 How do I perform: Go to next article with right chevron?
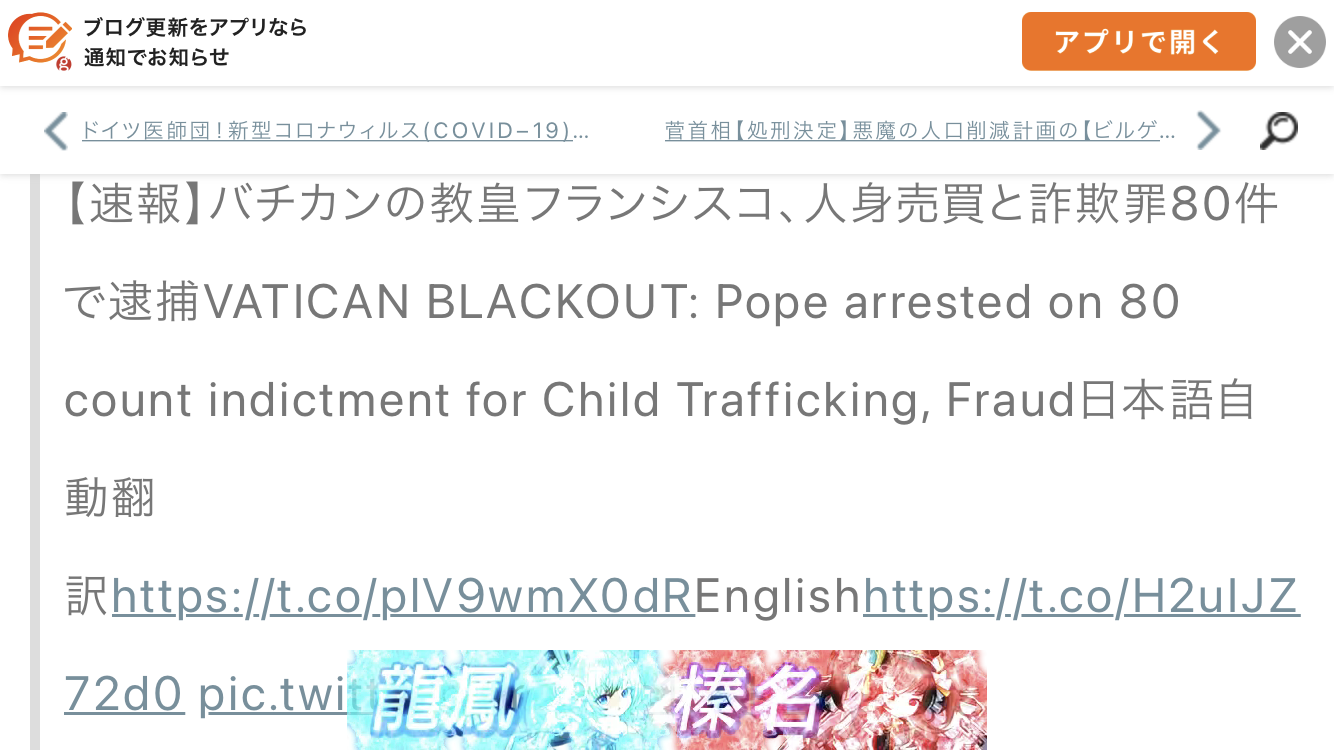[x=1208, y=131]
